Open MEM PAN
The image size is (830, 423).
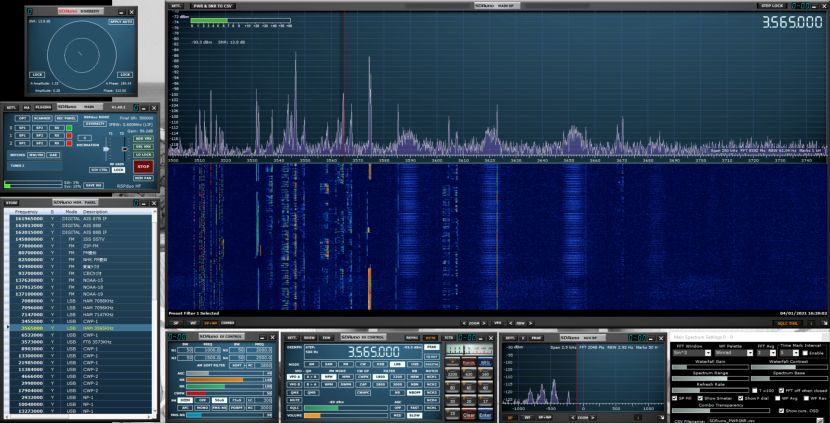point(143,178)
